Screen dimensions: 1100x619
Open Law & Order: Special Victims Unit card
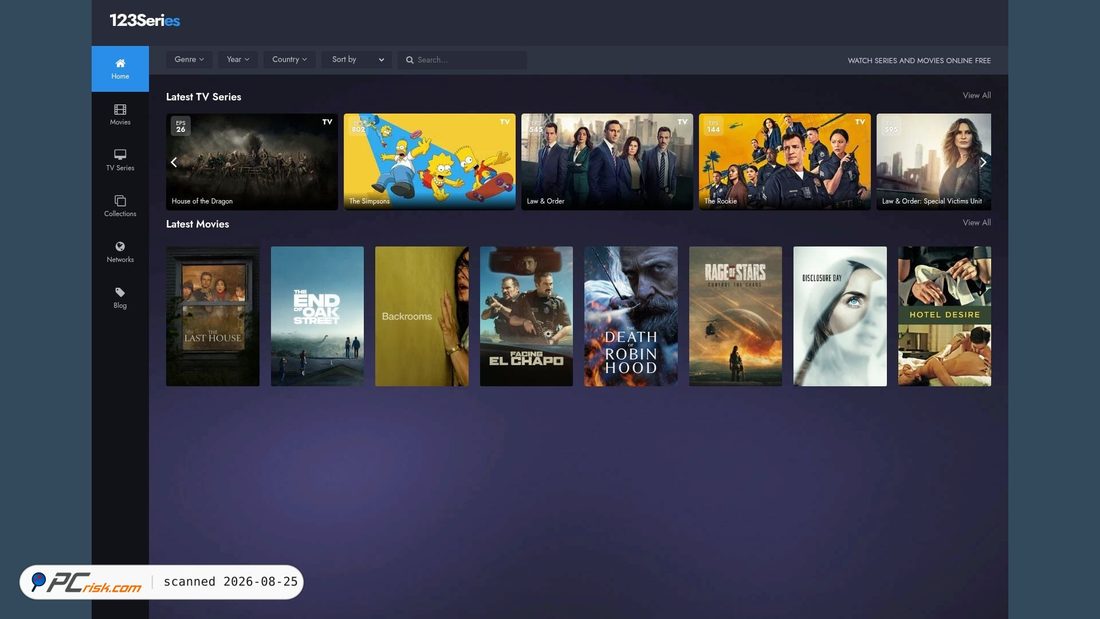point(934,162)
